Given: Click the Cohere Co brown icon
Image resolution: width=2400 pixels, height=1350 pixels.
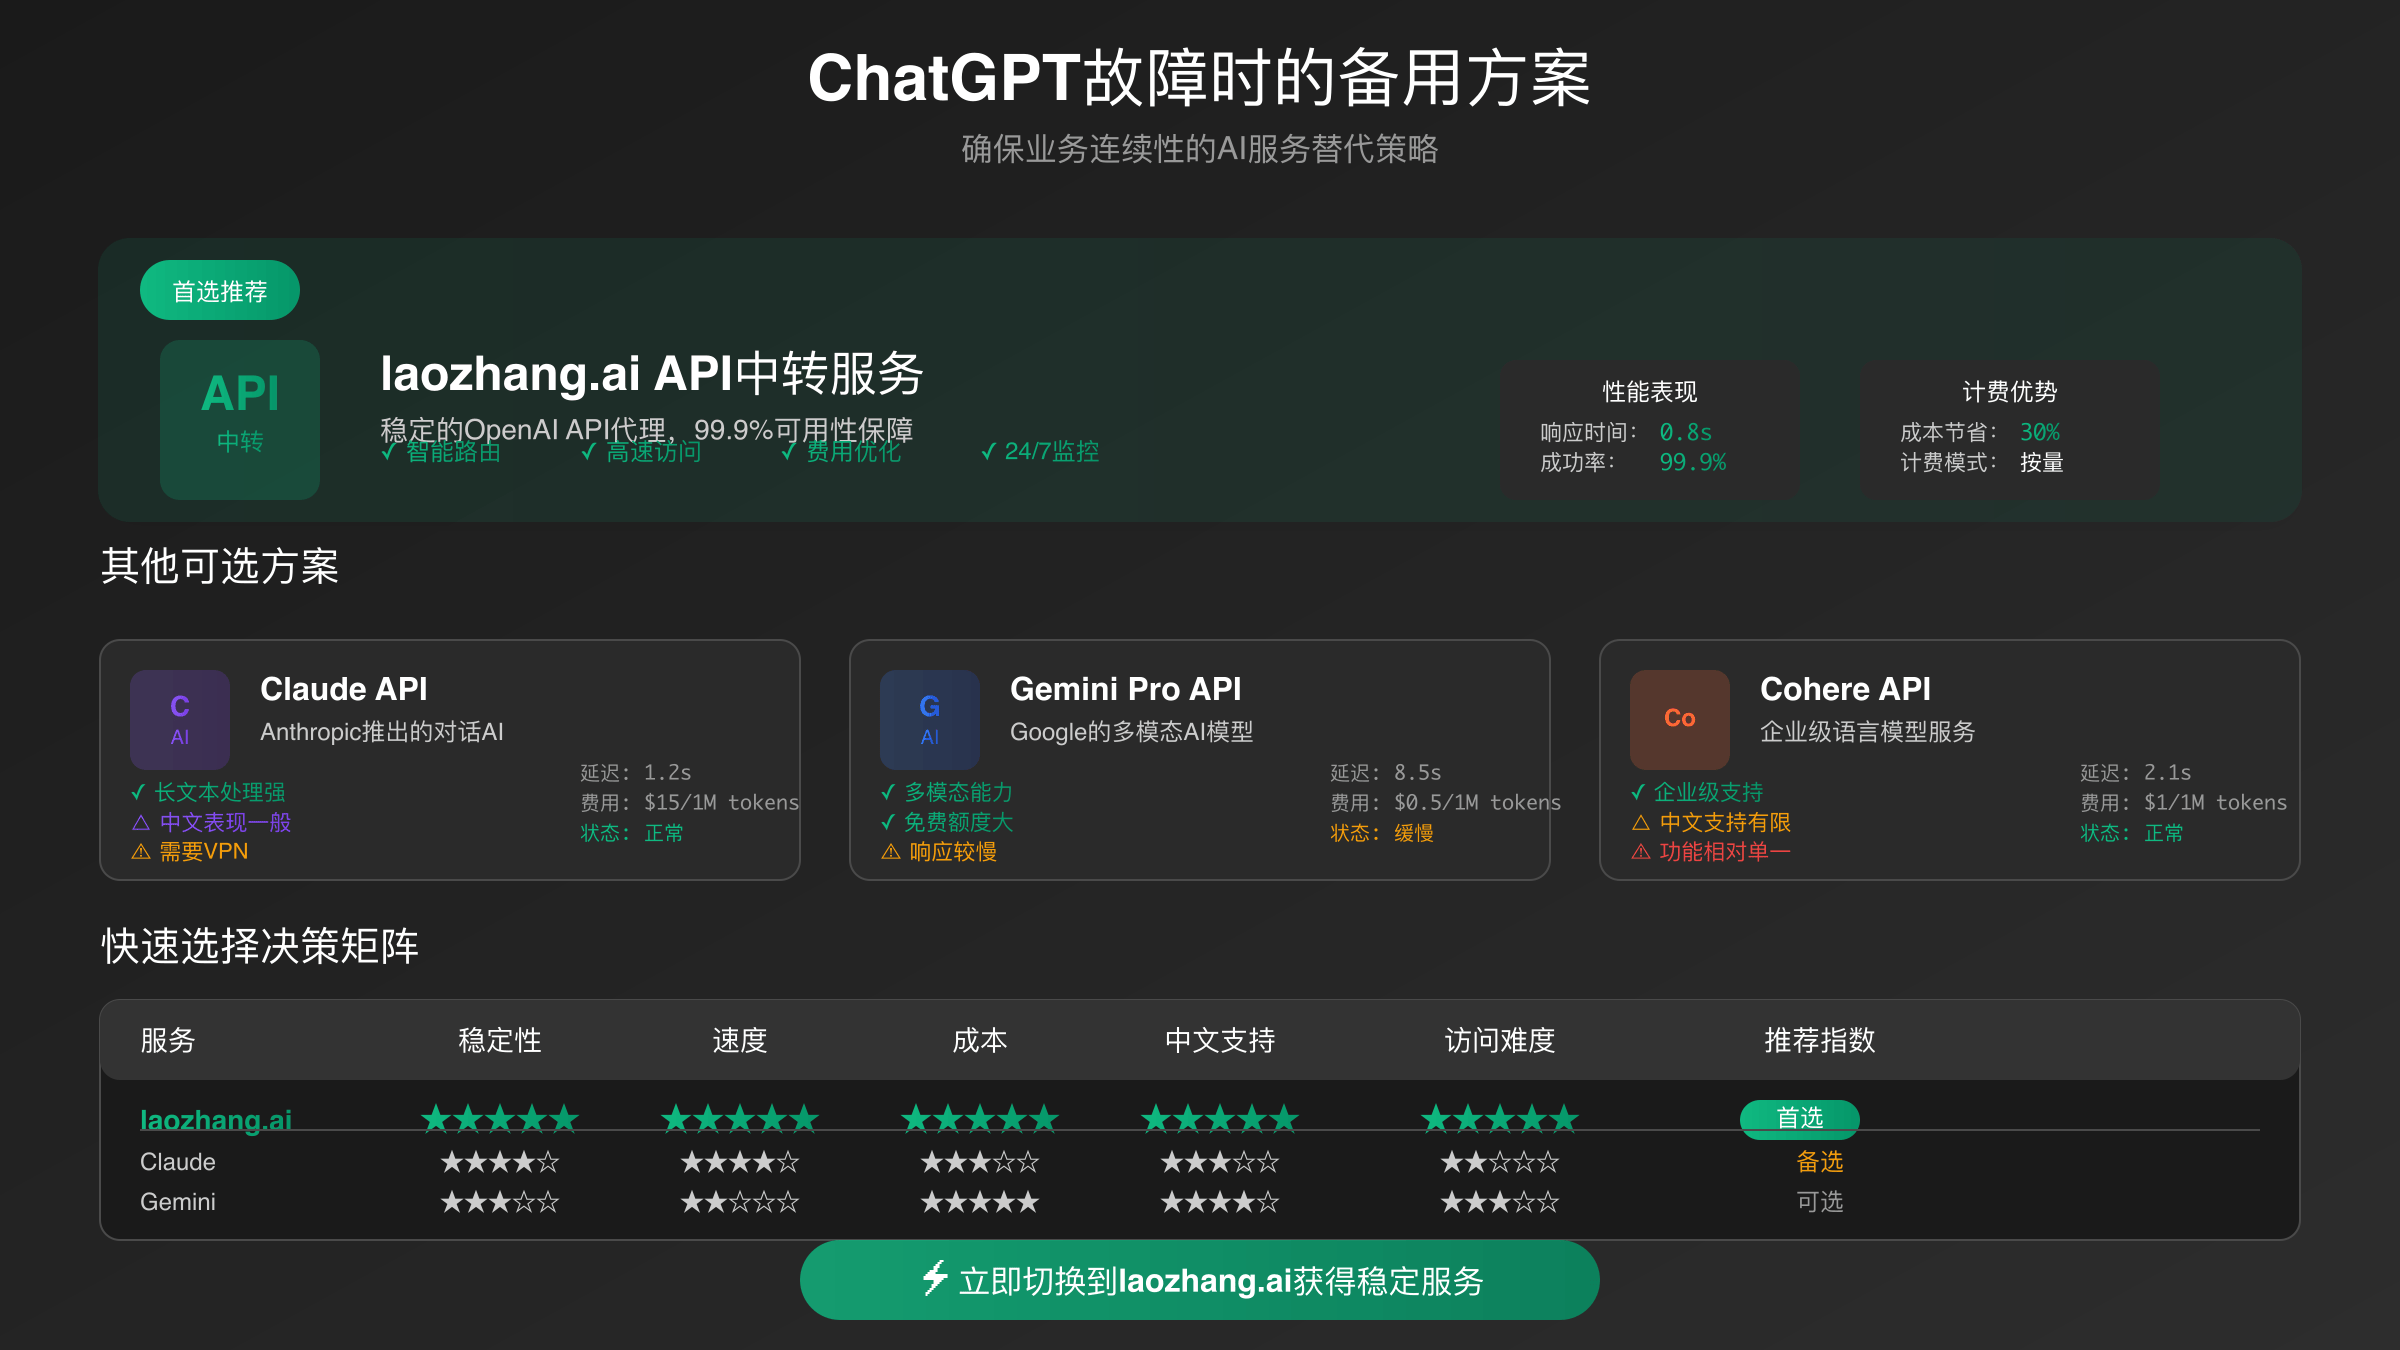Looking at the screenshot, I should click(1680, 720).
